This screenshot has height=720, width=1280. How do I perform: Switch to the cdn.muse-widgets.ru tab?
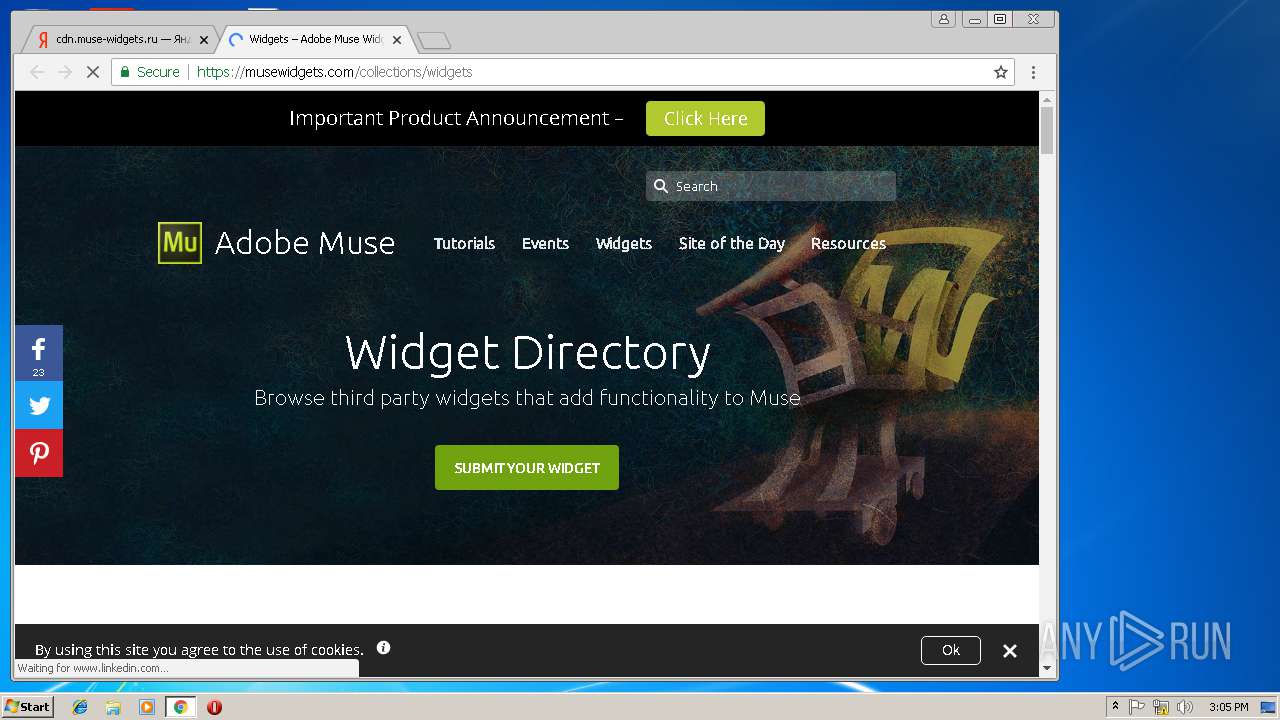click(120, 40)
